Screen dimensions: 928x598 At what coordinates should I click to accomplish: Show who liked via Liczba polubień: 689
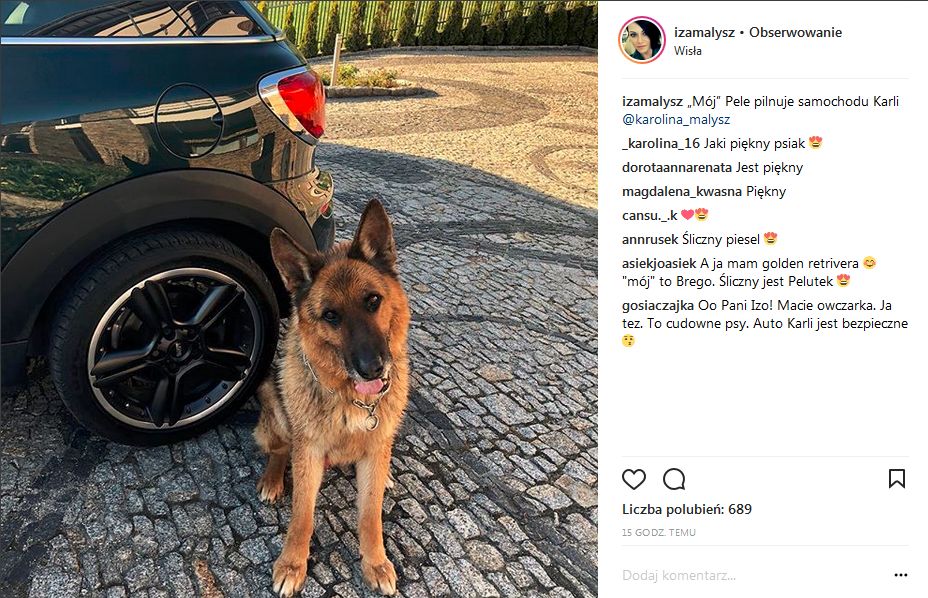pos(687,509)
